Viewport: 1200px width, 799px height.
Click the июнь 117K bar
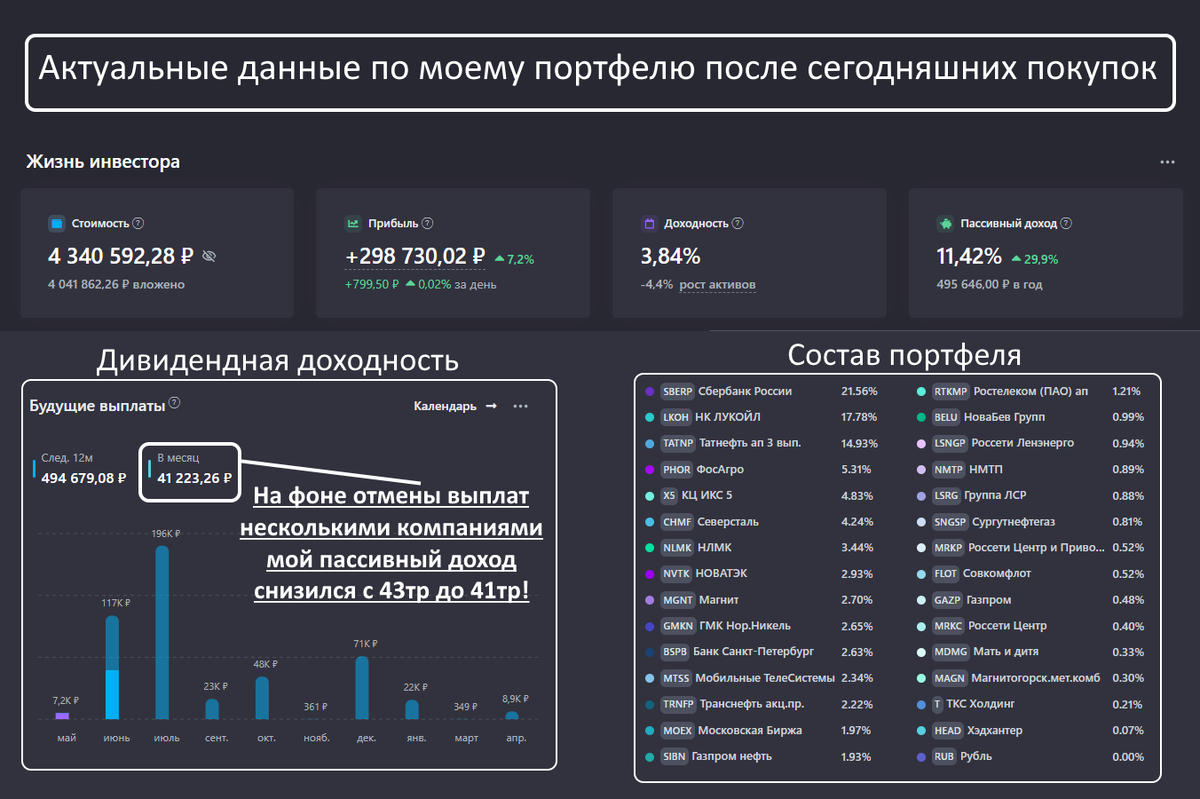tap(112, 667)
